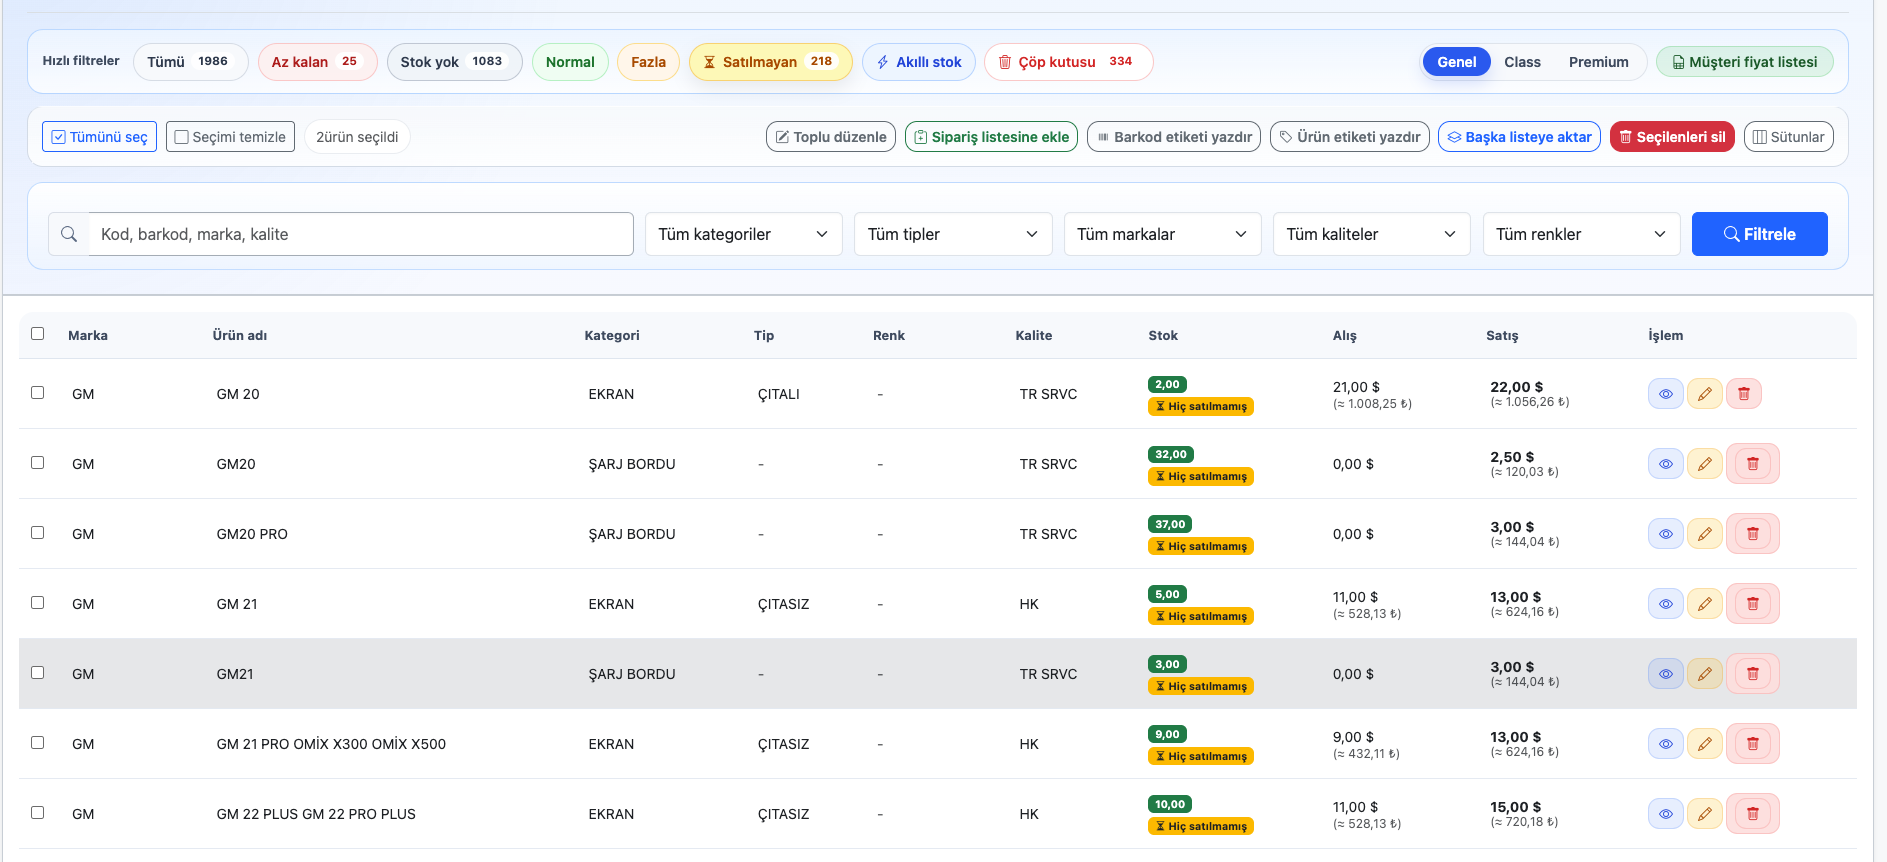1887x862 pixels.
Task: Focus the Kod, barkod, marka search field
Action: click(x=361, y=234)
